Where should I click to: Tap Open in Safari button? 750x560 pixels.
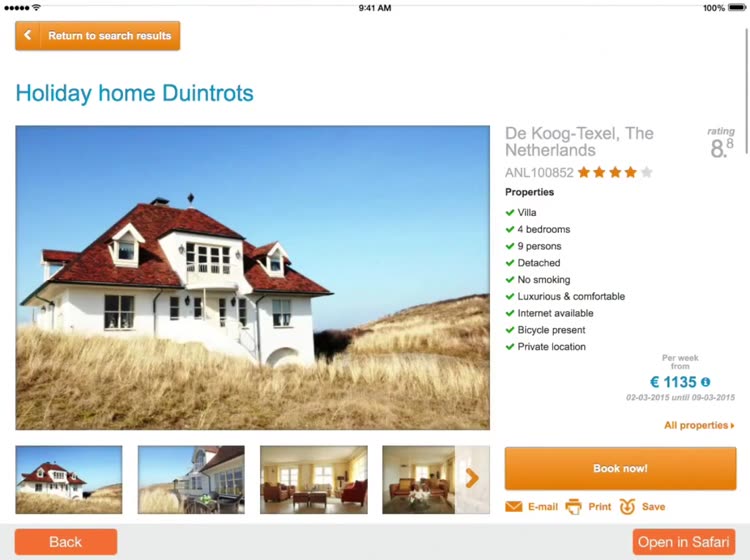(x=684, y=542)
